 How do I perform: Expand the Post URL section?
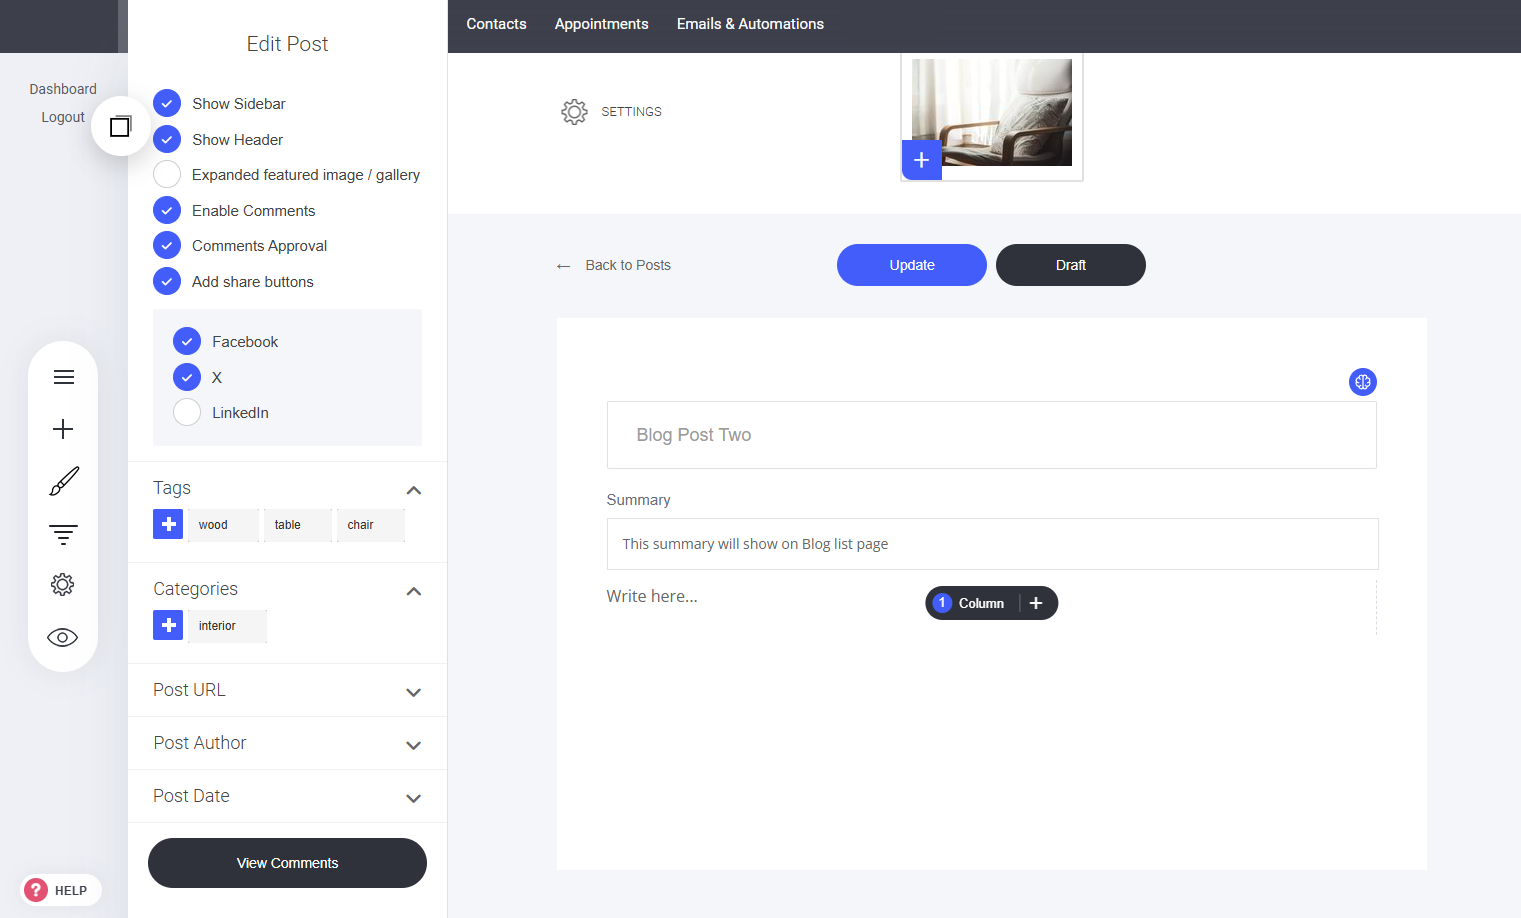point(413,692)
